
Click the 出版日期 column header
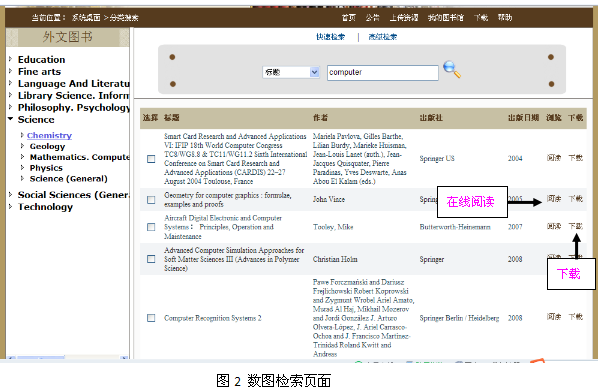coord(523,118)
